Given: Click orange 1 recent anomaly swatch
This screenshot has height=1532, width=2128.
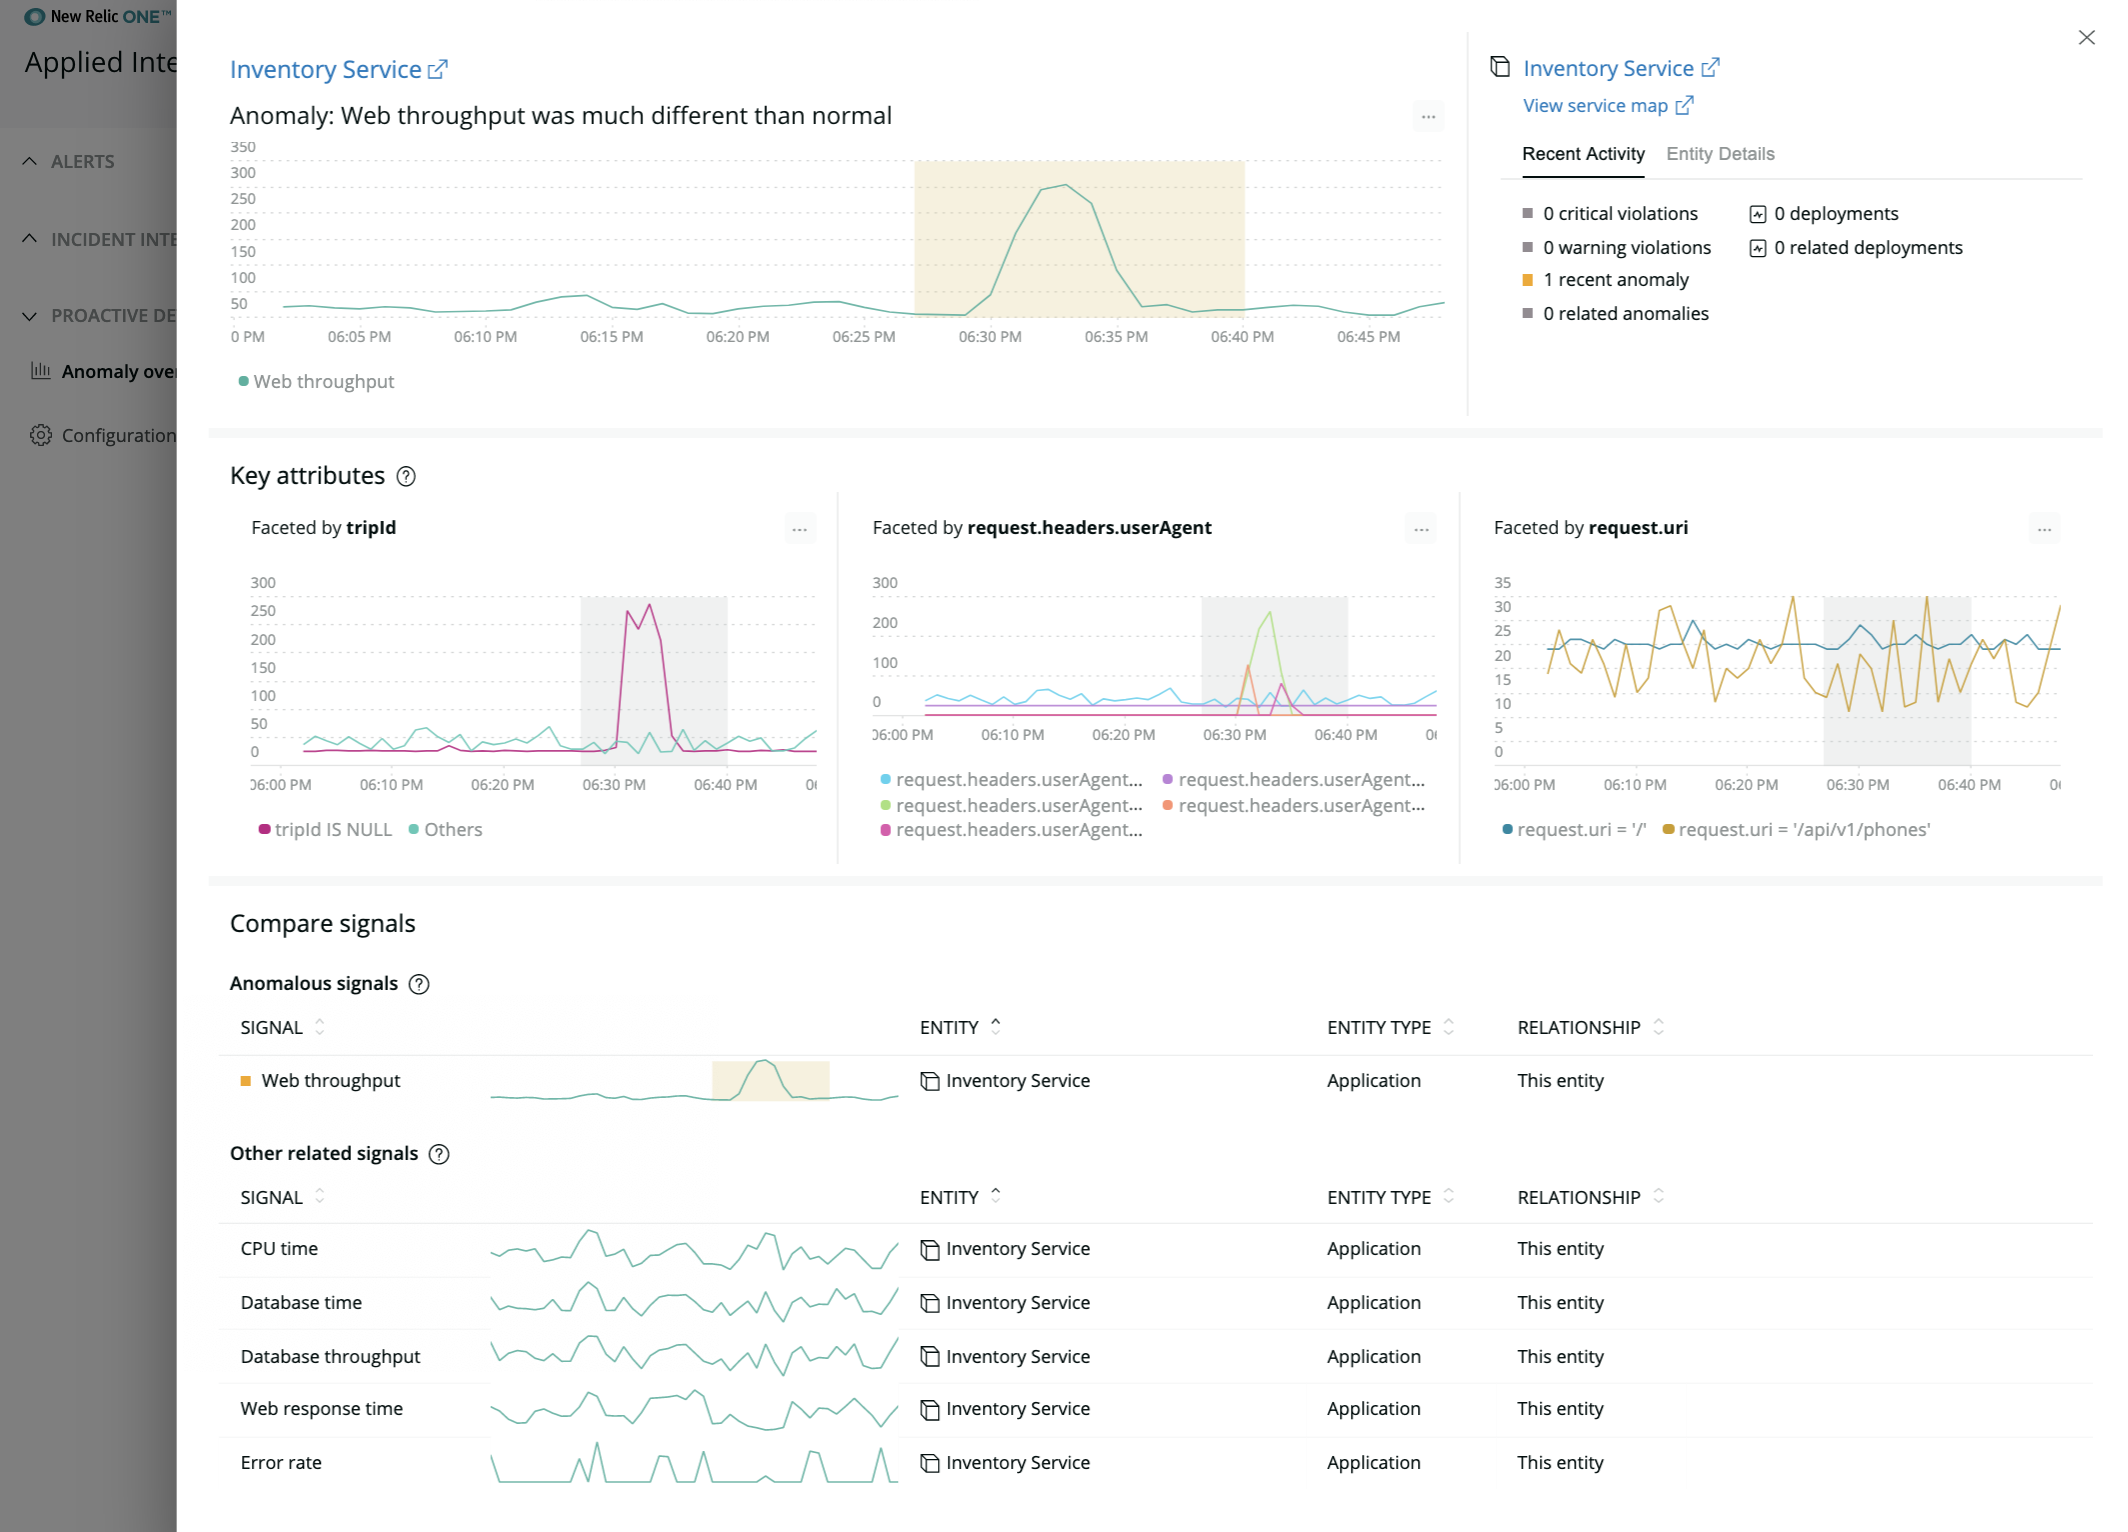Looking at the screenshot, I should tap(1527, 280).
